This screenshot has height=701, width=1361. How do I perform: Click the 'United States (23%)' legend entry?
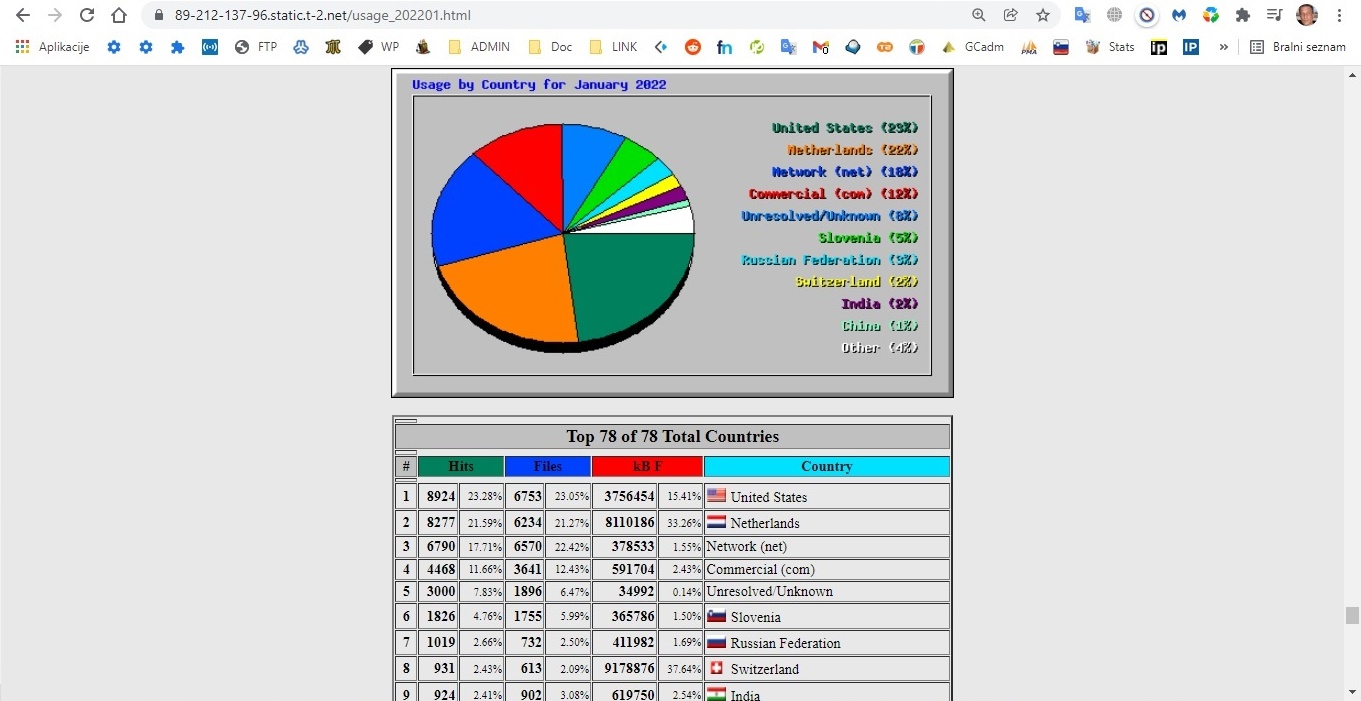click(844, 128)
